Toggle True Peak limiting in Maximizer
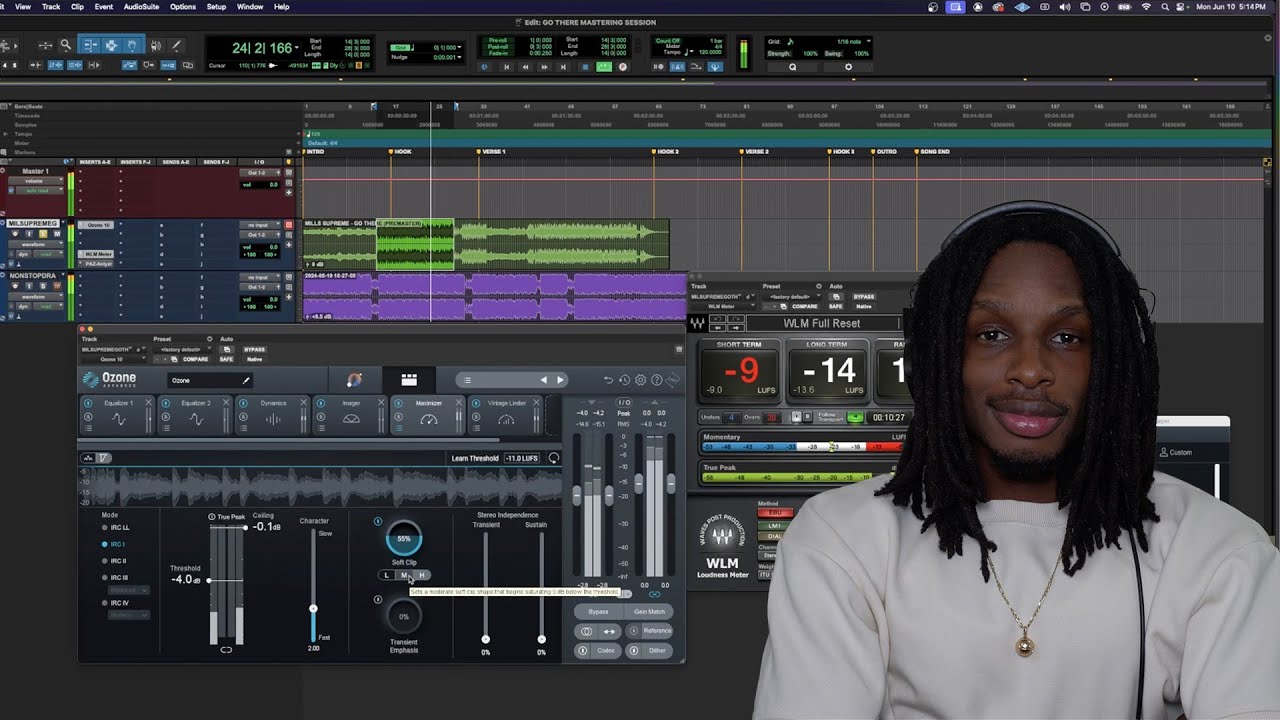 (x=212, y=517)
